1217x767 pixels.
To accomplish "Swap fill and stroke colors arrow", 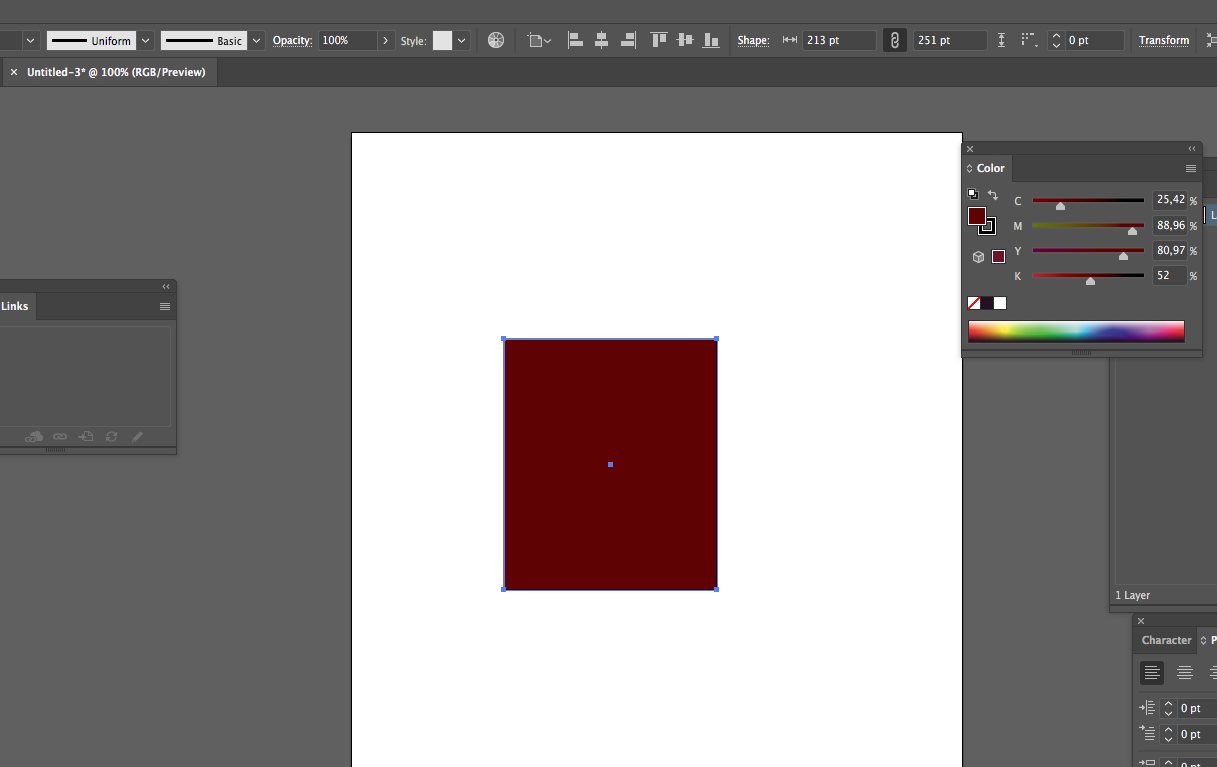I will [x=992, y=195].
